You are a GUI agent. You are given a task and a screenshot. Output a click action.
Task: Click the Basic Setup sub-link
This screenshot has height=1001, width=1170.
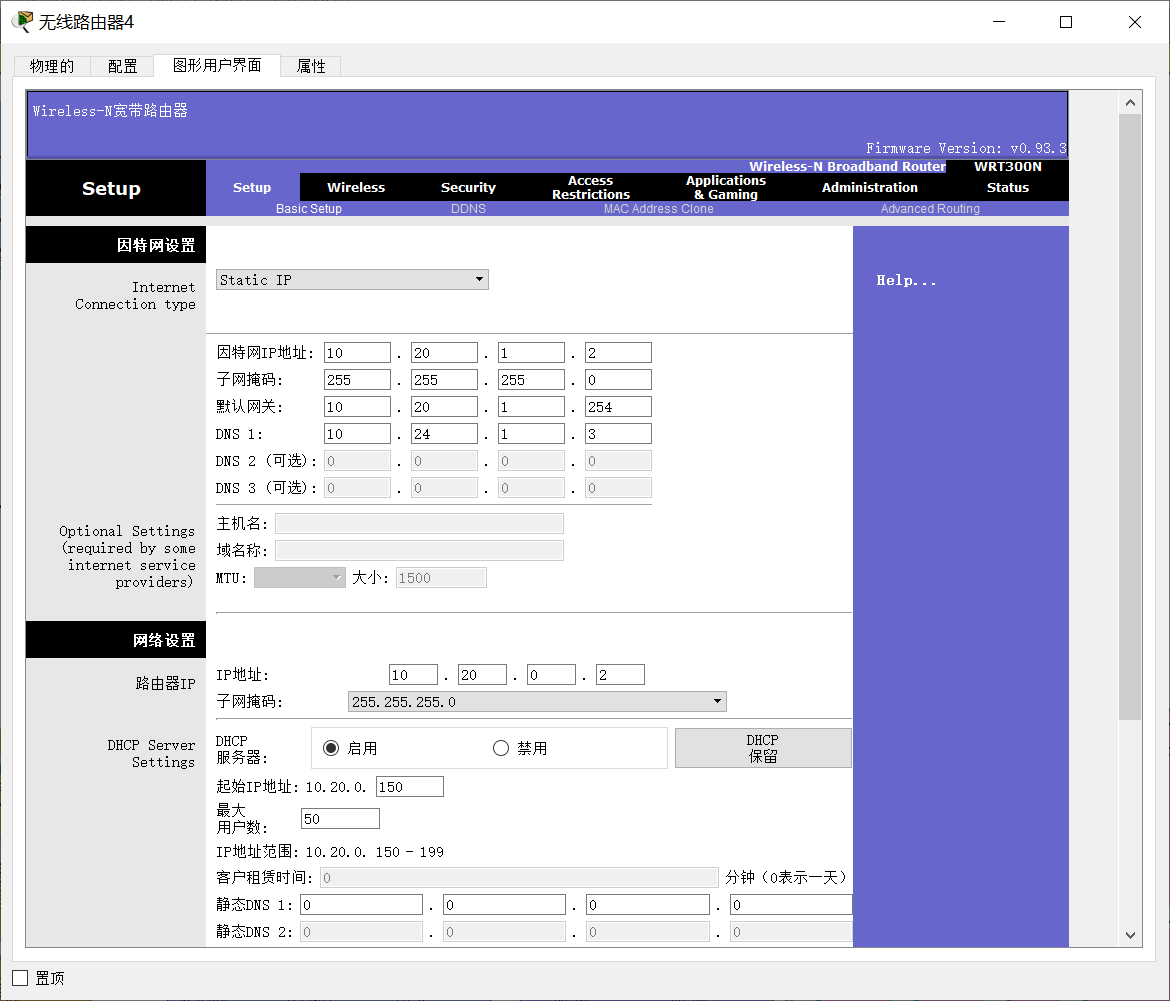coord(309,209)
